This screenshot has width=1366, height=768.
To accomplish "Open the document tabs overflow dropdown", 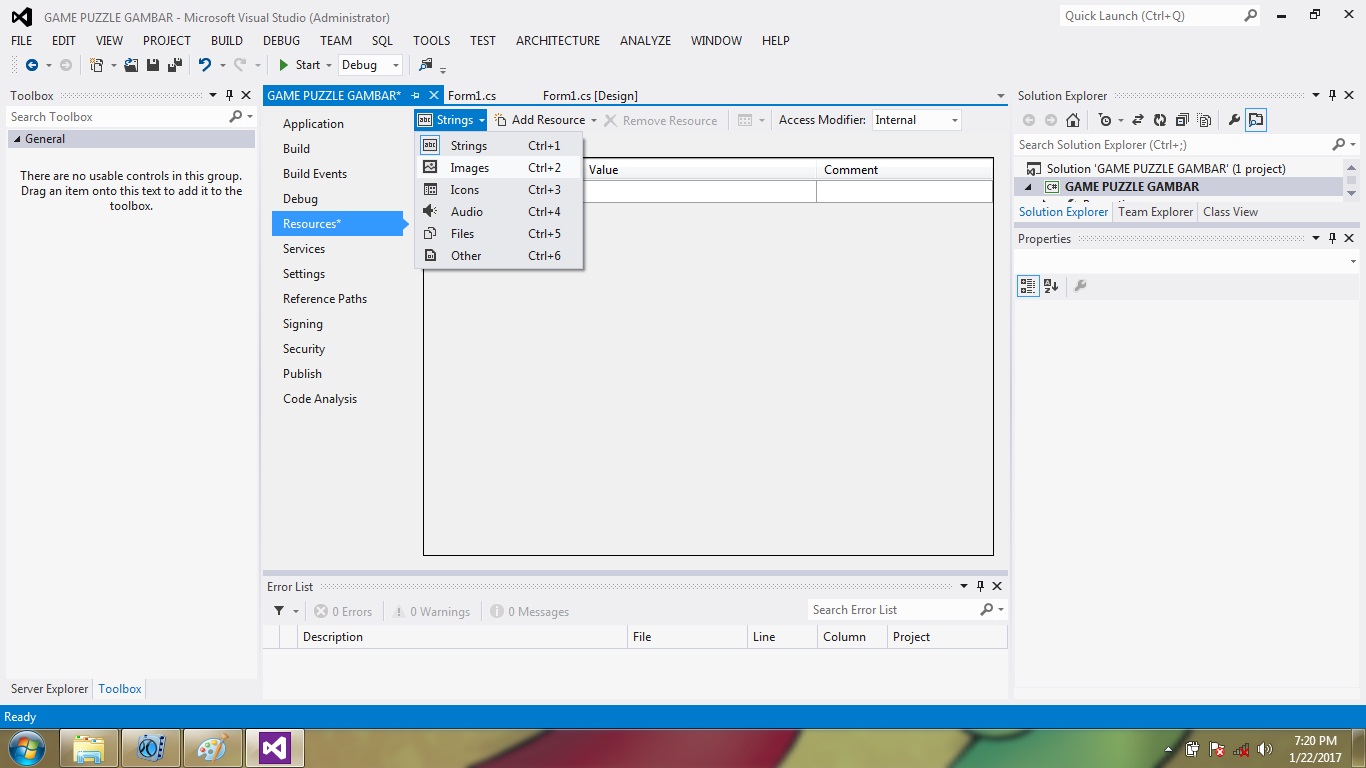I will click(x=1001, y=96).
